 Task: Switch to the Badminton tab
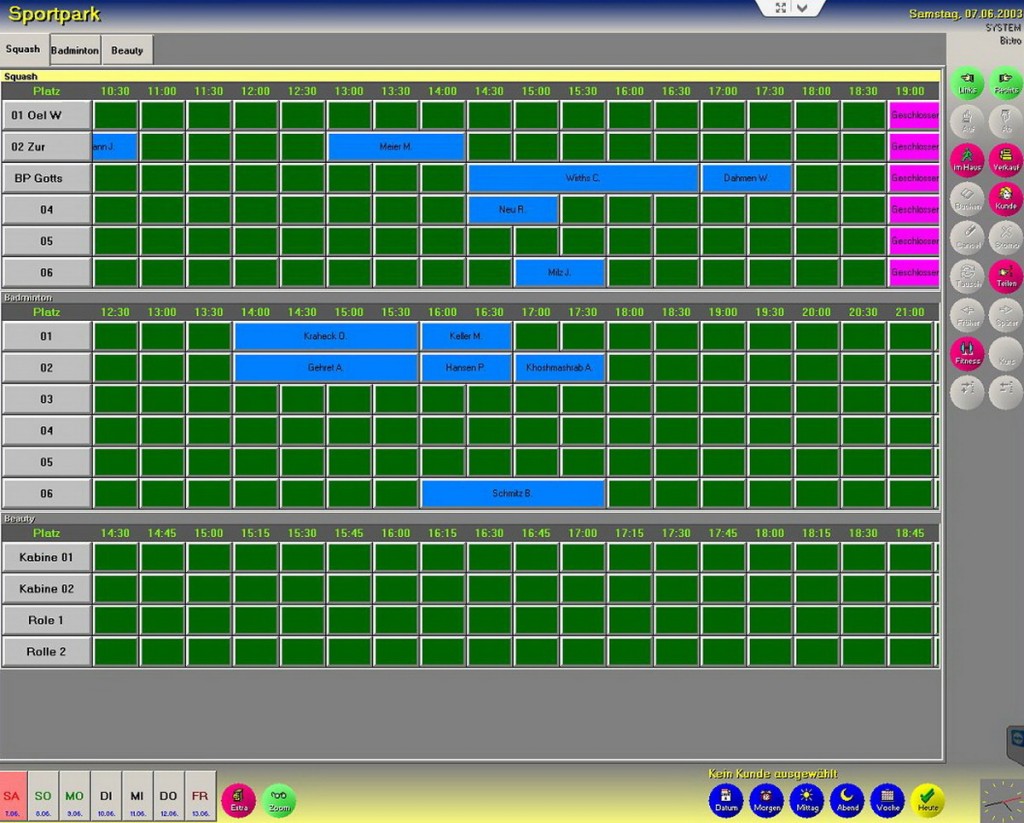[x=75, y=50]
